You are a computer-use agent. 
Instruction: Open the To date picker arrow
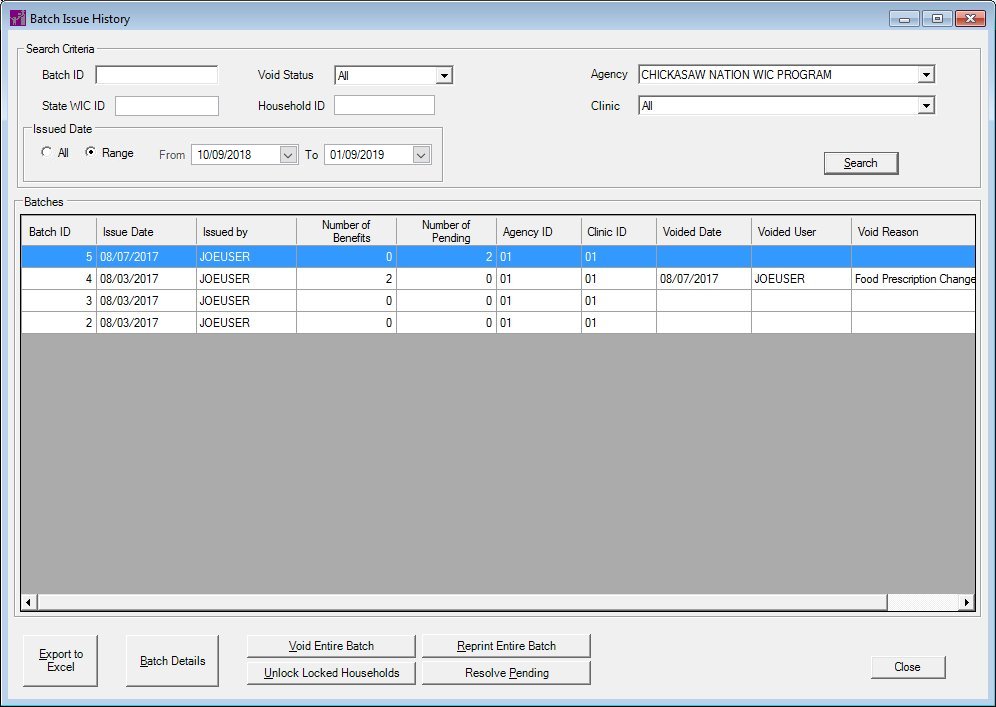(x=421, y=154)
